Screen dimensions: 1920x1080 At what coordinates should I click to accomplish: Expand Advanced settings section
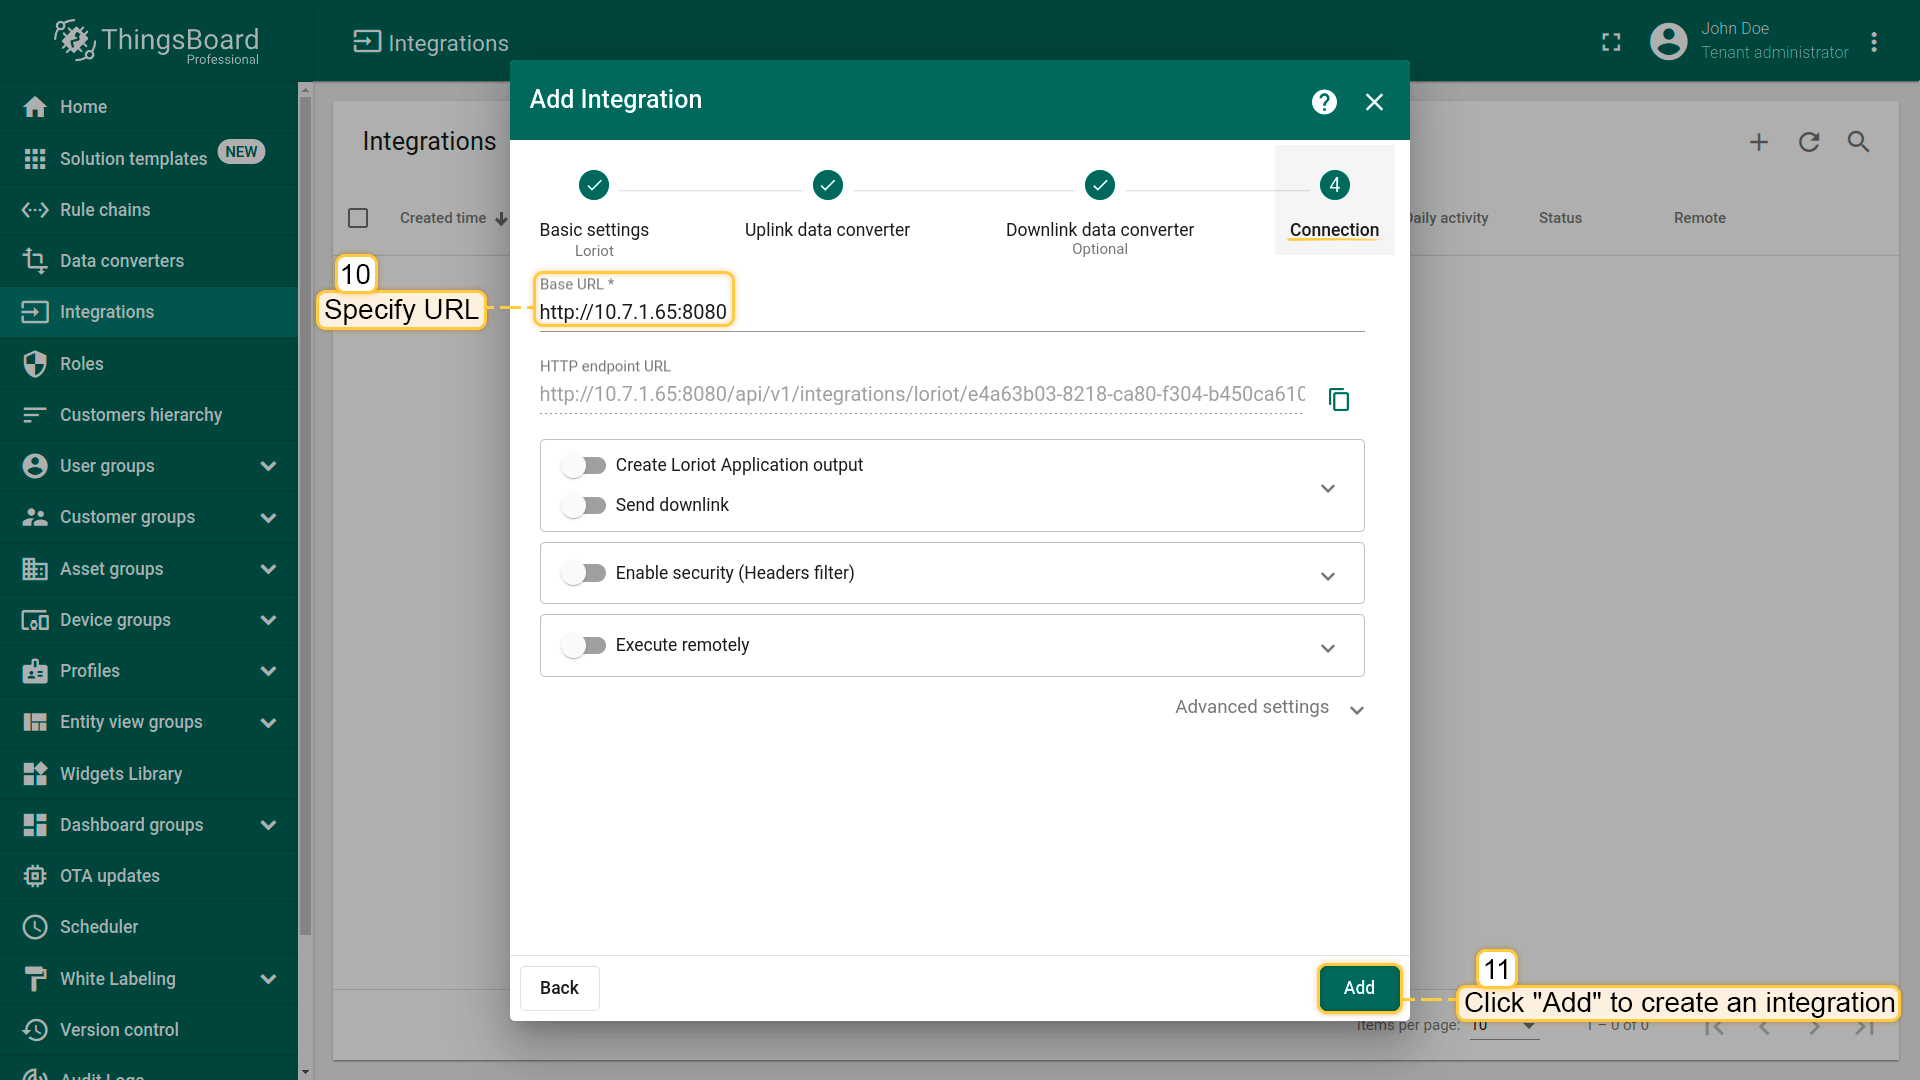pyautogui.click(x=1269, y=708)
